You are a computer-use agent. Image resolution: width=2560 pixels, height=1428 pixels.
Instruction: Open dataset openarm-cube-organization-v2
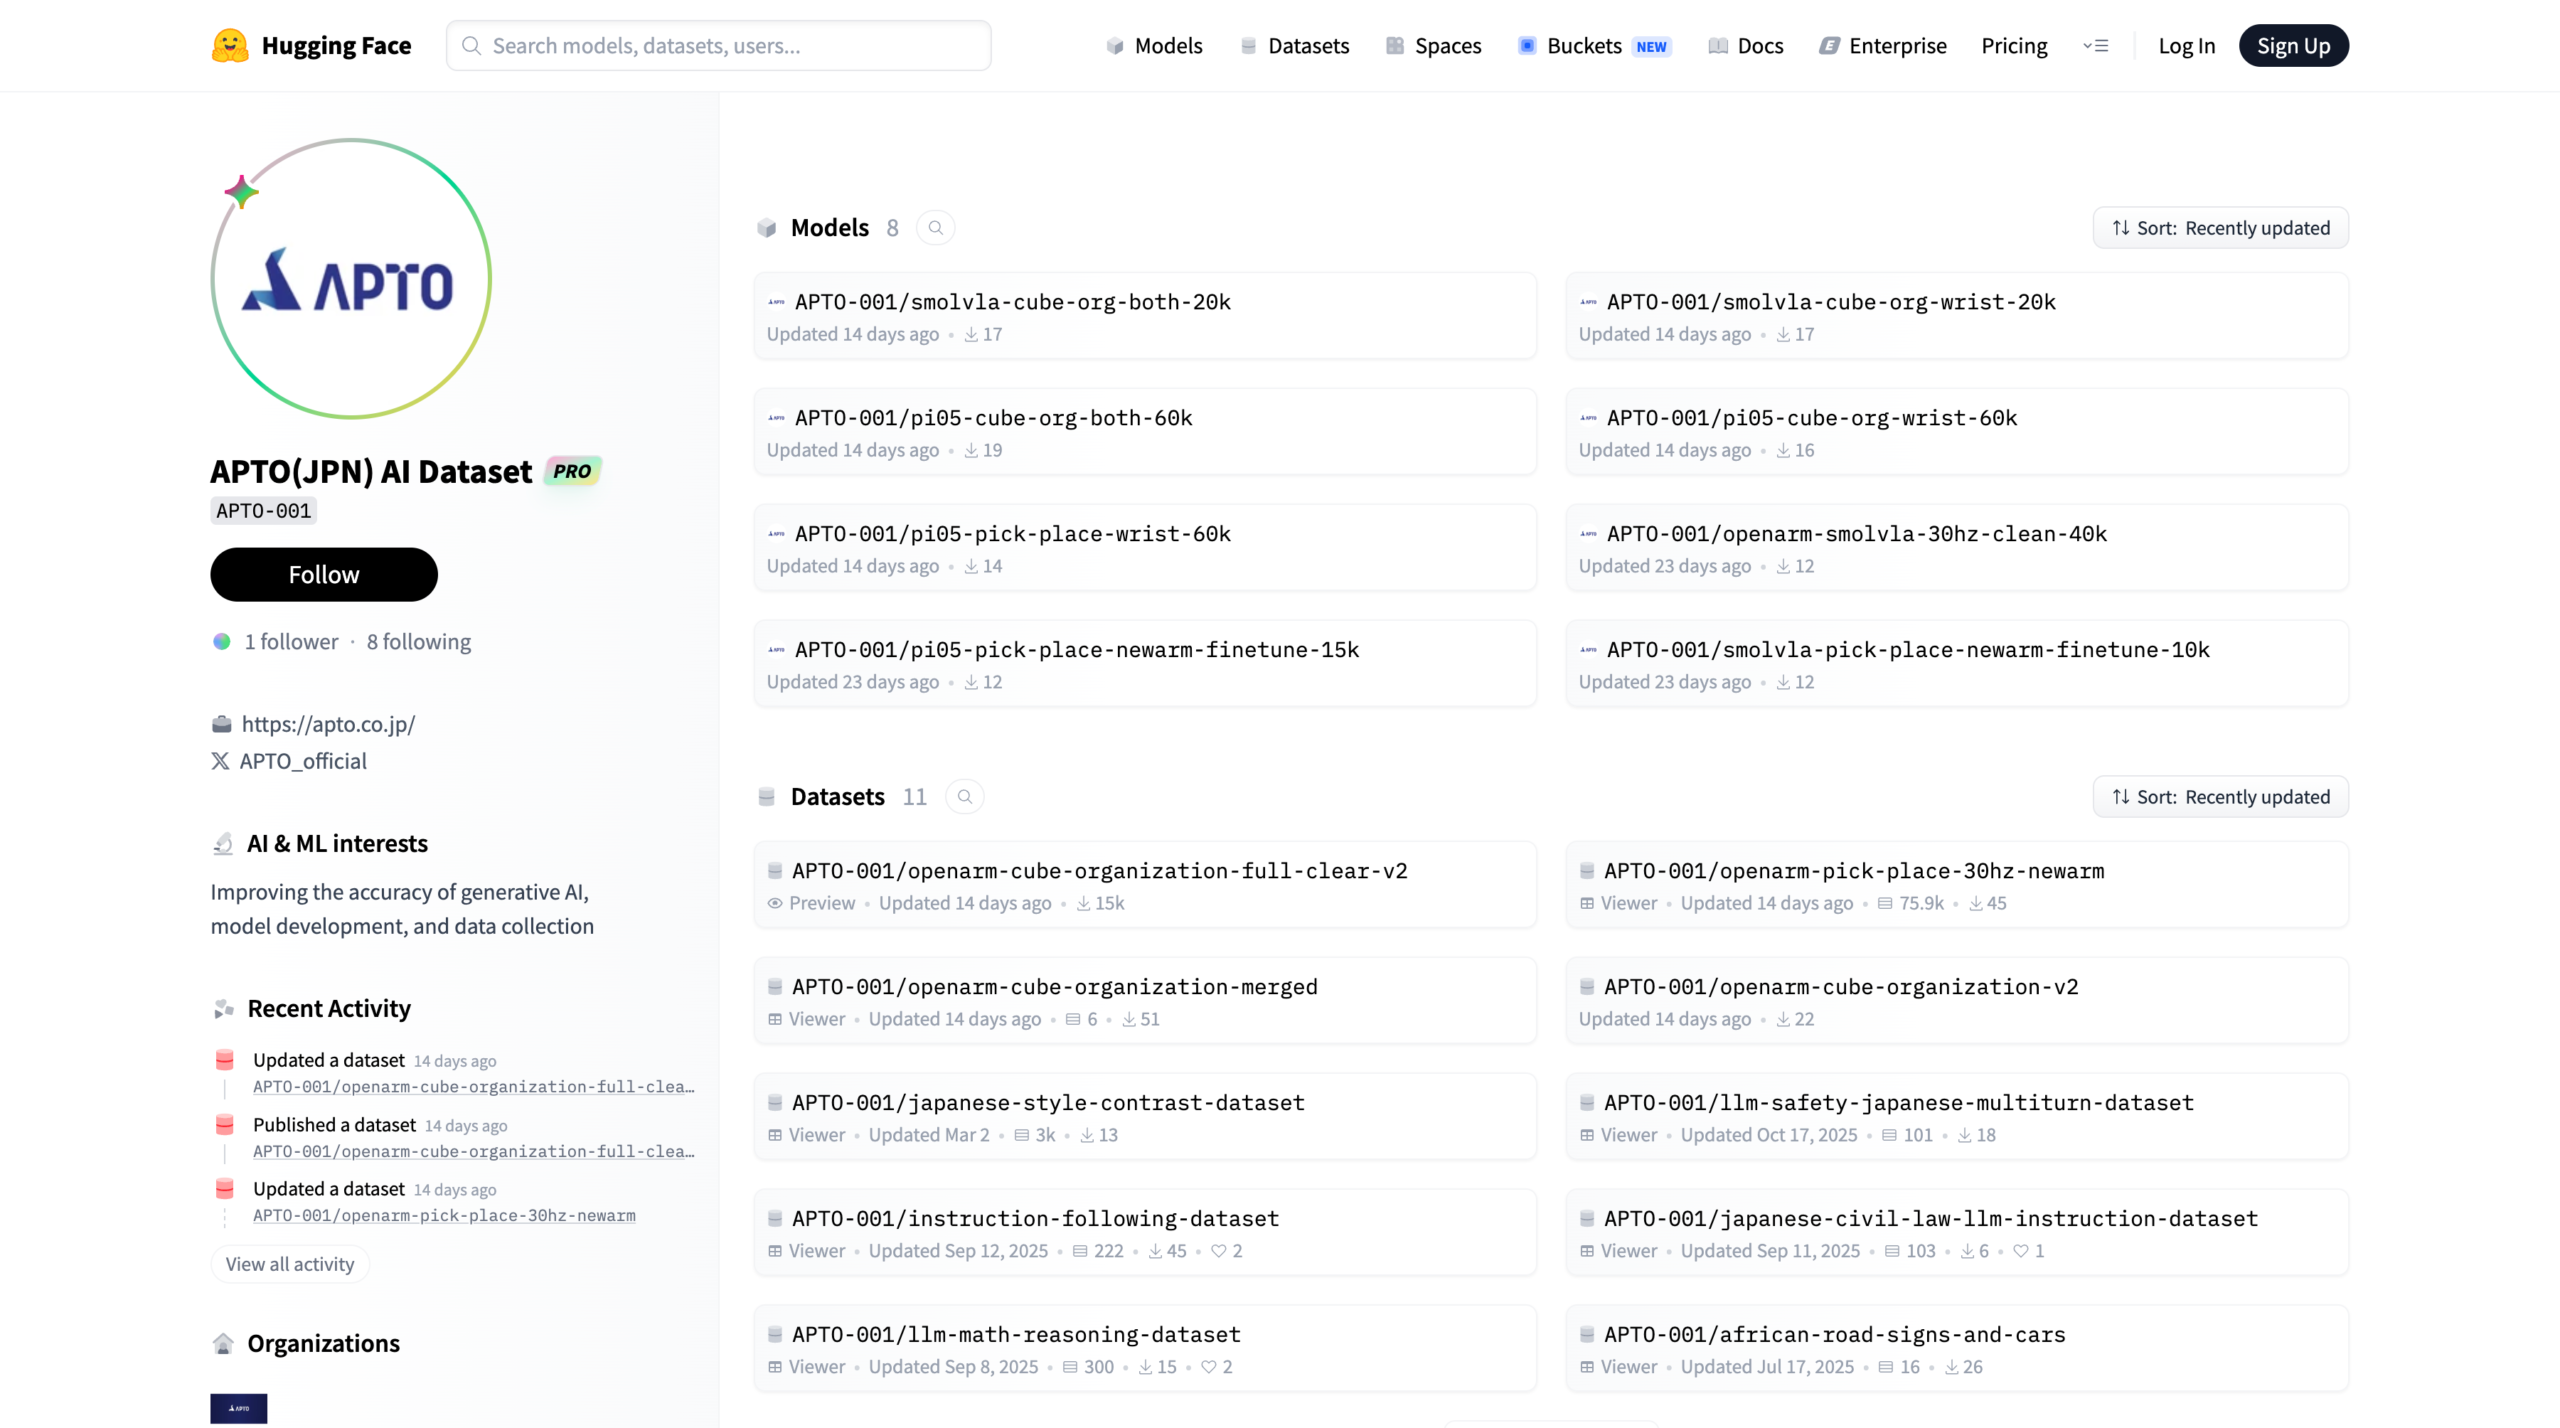click(x=1956, y=1001)
